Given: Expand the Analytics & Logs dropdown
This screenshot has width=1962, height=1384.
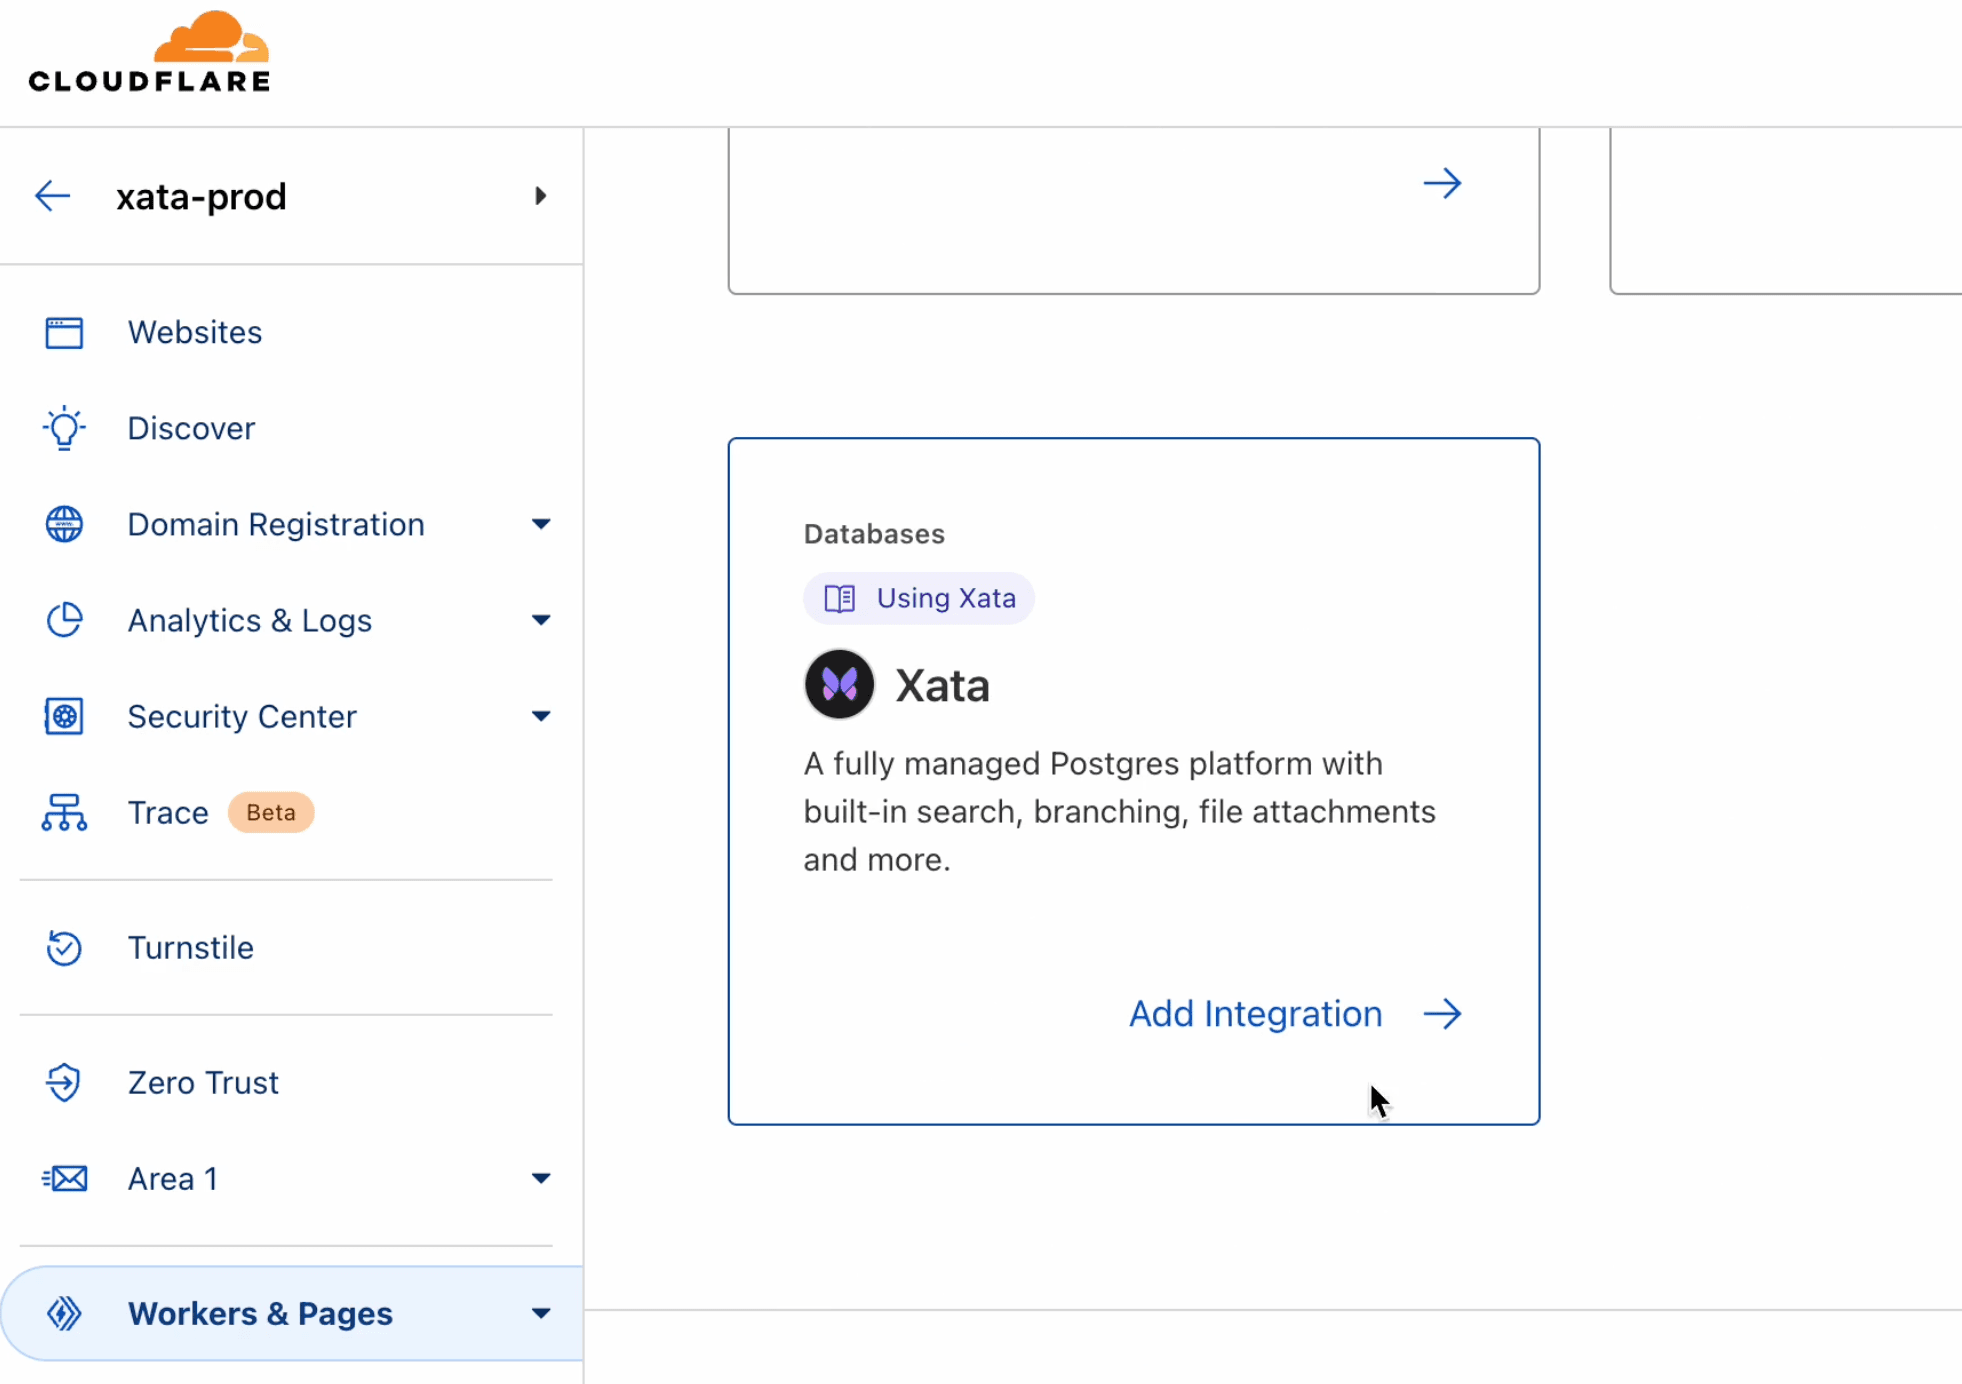Looking at the screenshot, I should (541, 620).
